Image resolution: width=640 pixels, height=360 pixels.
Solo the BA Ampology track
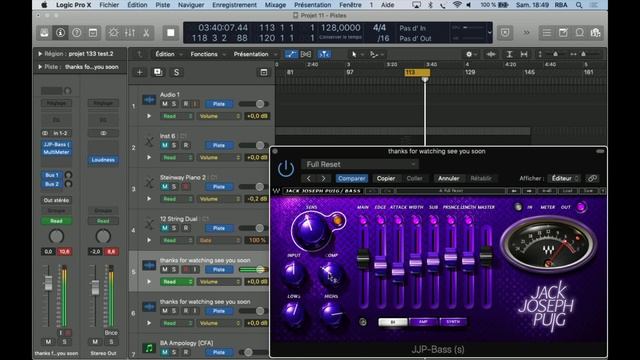174,352
